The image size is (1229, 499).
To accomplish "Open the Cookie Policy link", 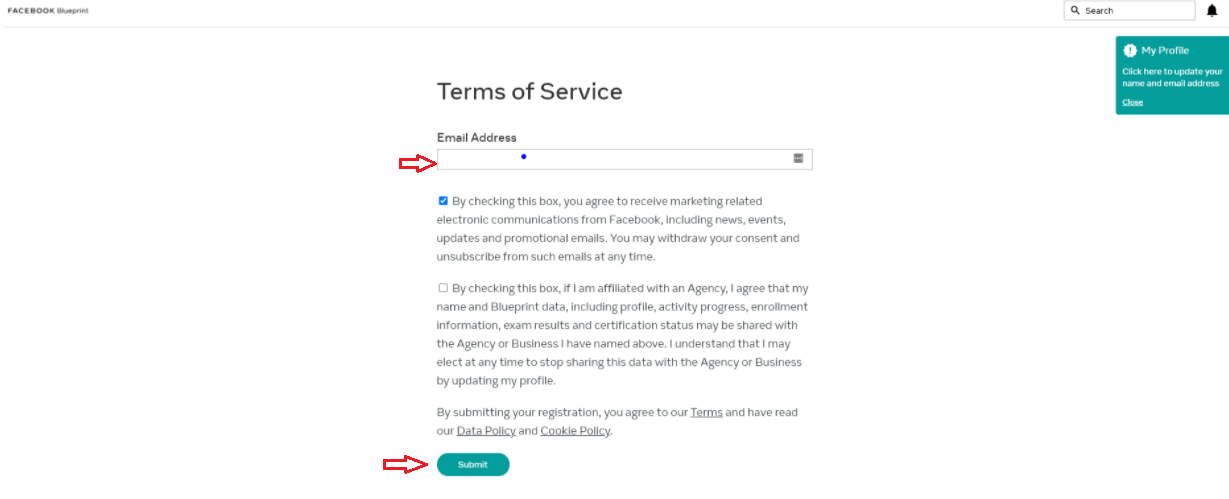I will pyautogui.click(x=575, y=431).
